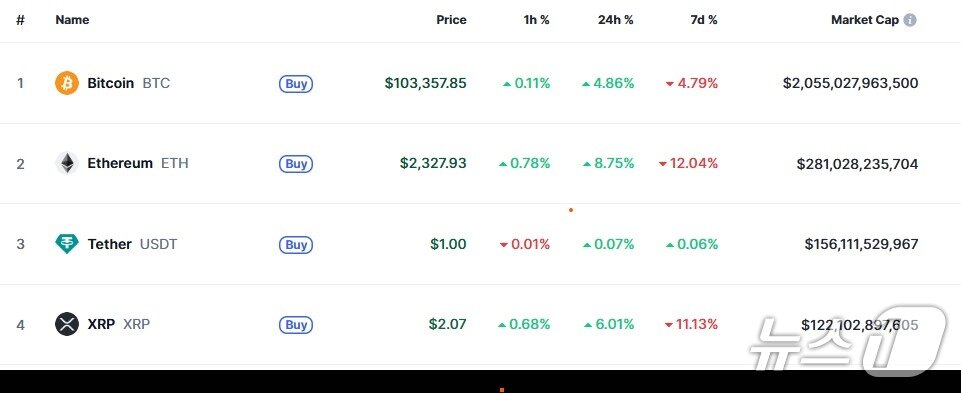Click the XRP black logo icon

point(67,324)
